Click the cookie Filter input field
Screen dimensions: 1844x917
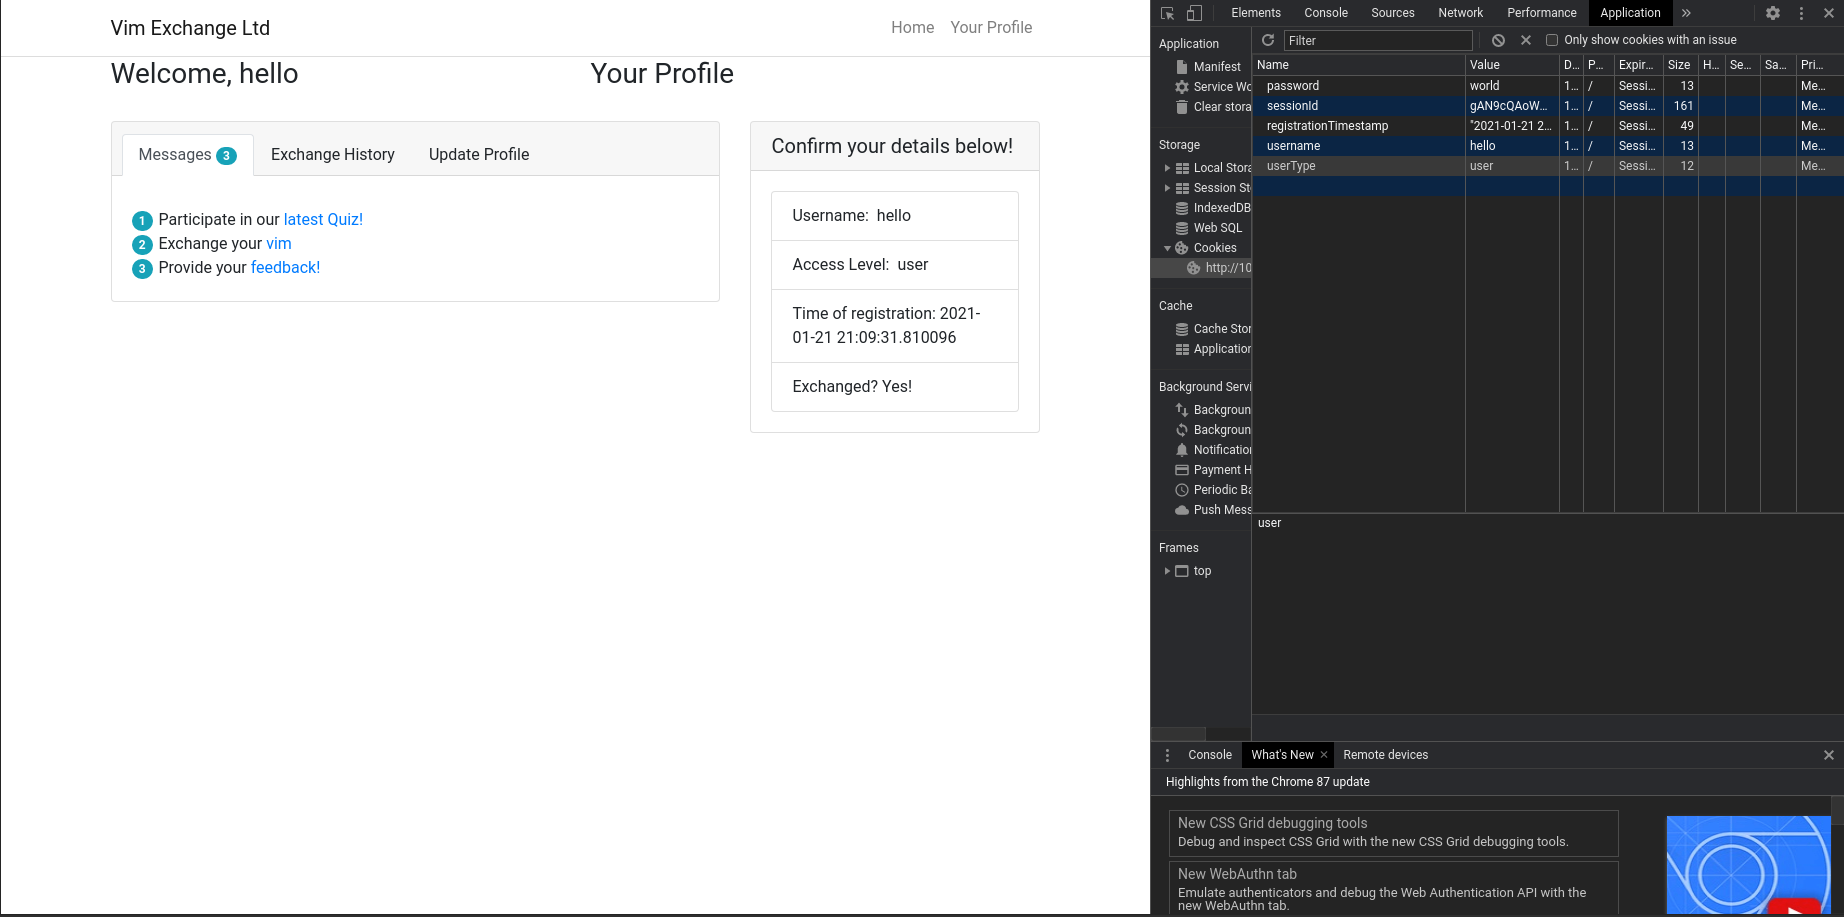click(x=1378, y=40)
